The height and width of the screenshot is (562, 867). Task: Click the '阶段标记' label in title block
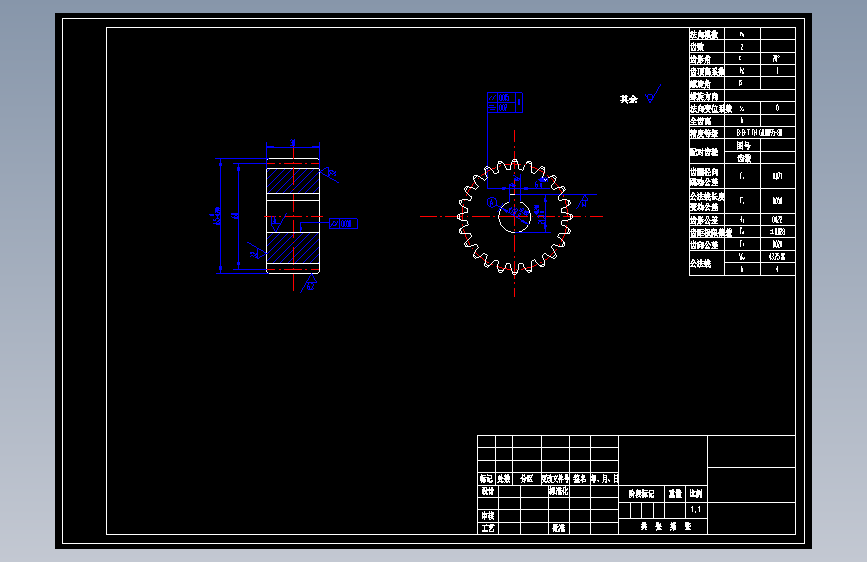[x=641, y=493]
